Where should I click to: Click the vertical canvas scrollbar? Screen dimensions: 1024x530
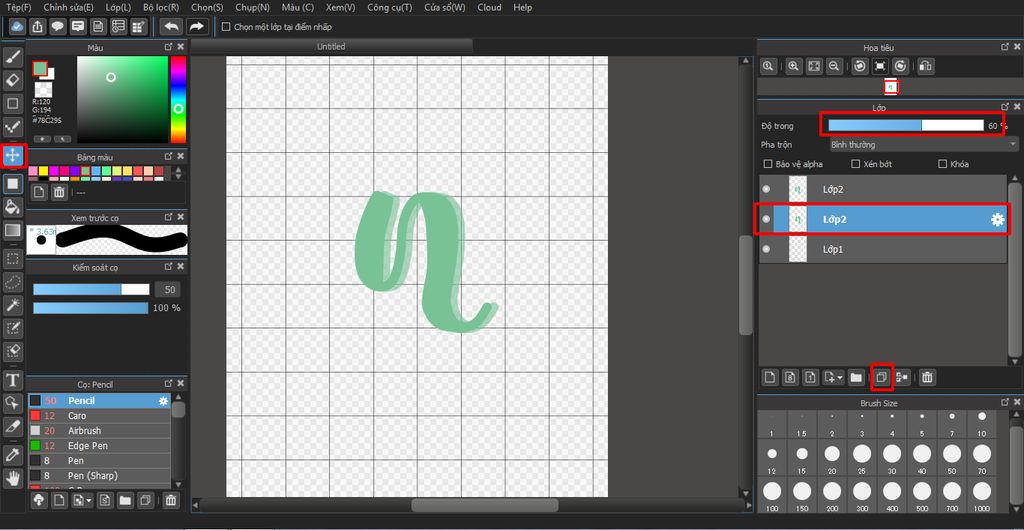point(746,284)
